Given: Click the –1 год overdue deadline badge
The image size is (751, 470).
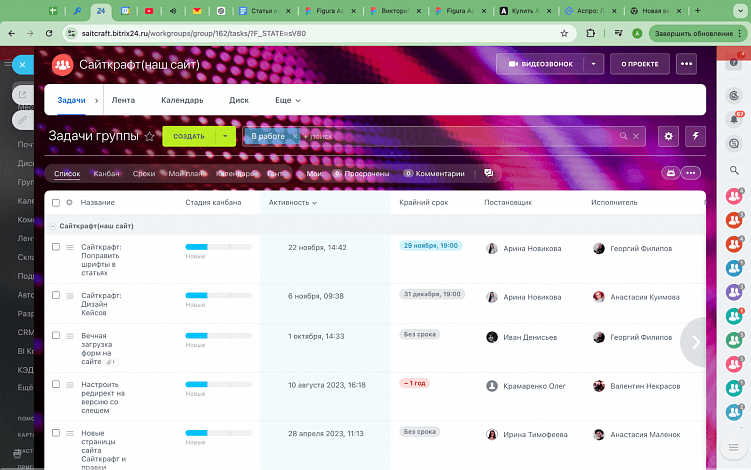Looking at the screenshot, I should [414, 383].
